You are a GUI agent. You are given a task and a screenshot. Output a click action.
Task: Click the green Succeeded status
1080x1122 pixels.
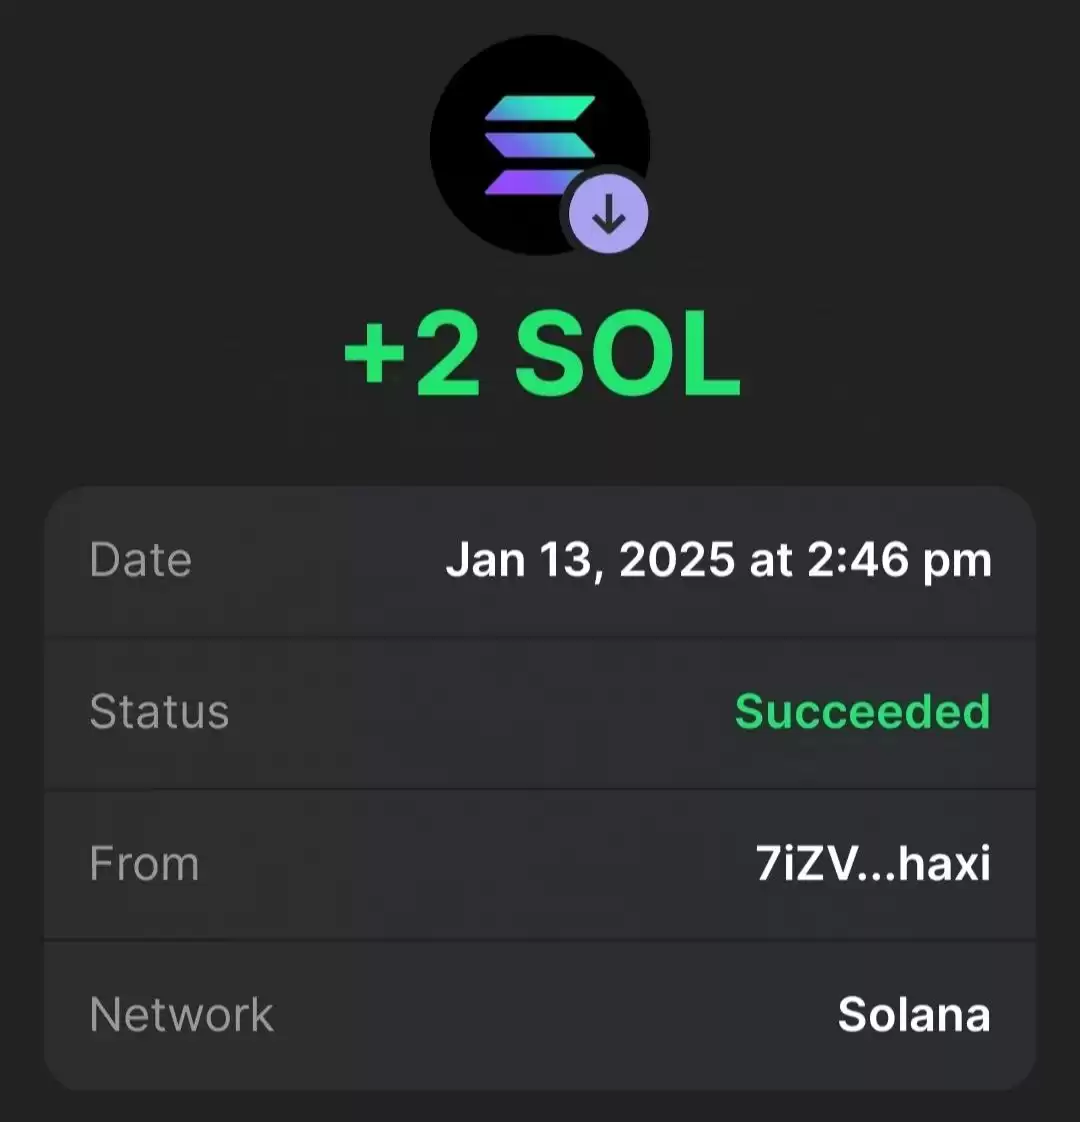point(862,711)
